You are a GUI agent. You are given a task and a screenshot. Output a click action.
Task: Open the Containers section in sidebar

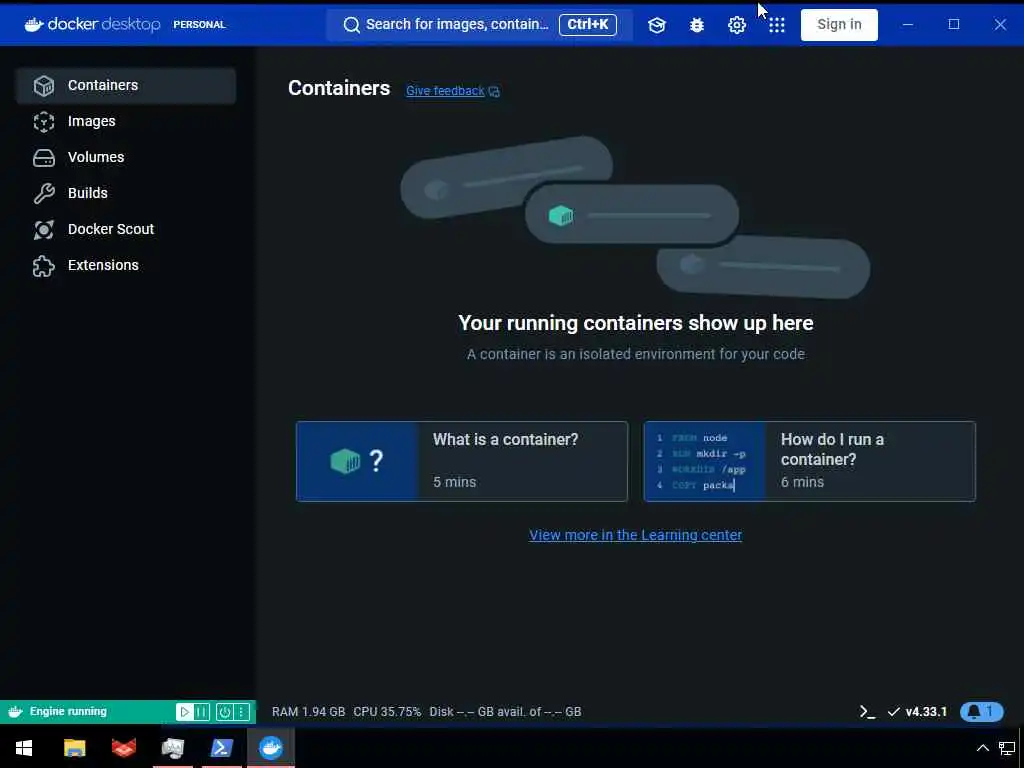(x=126, y=86)
